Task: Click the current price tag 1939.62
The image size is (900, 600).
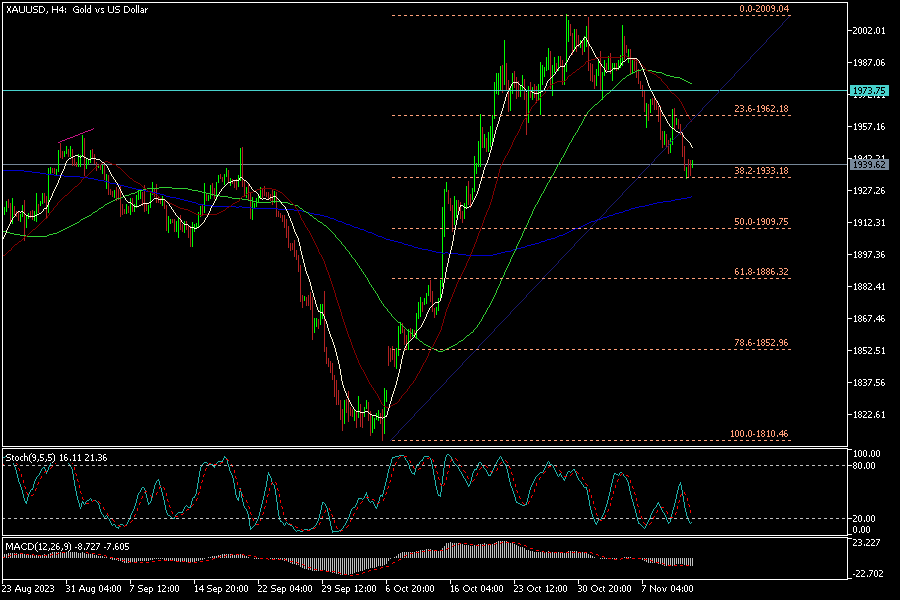Action: coord(868,164)
